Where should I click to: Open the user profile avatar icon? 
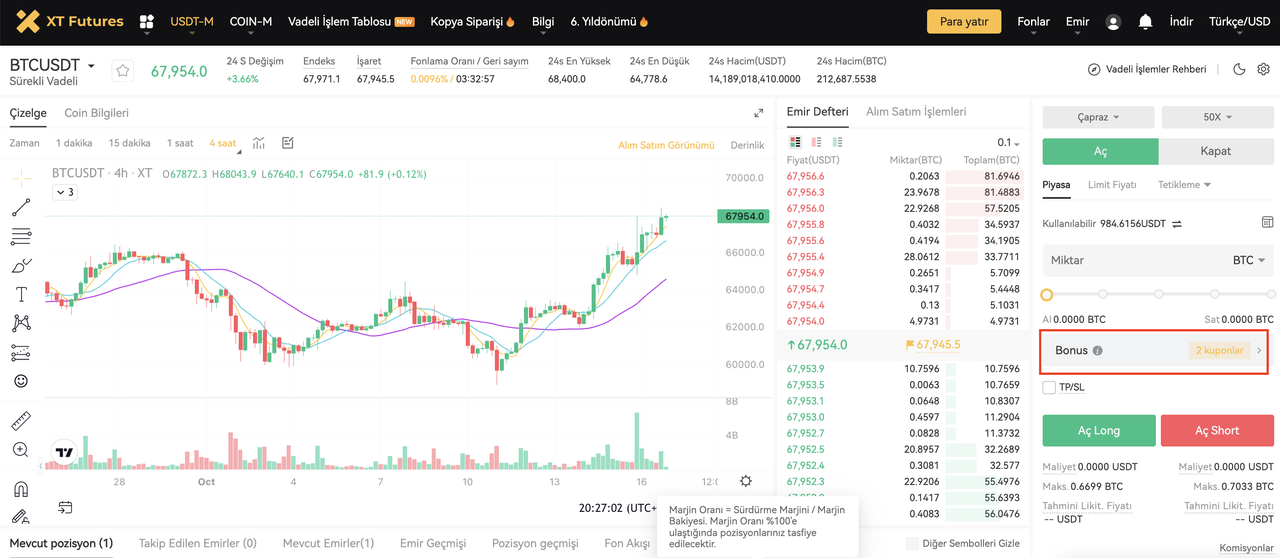[1113, 22]
